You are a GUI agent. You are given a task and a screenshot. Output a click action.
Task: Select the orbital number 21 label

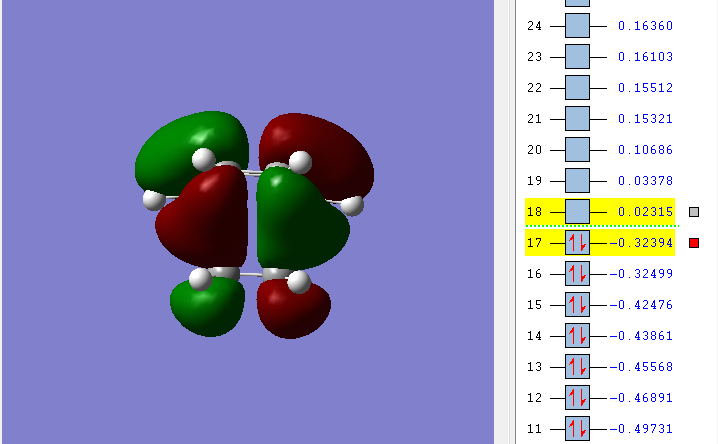[534, 119]
